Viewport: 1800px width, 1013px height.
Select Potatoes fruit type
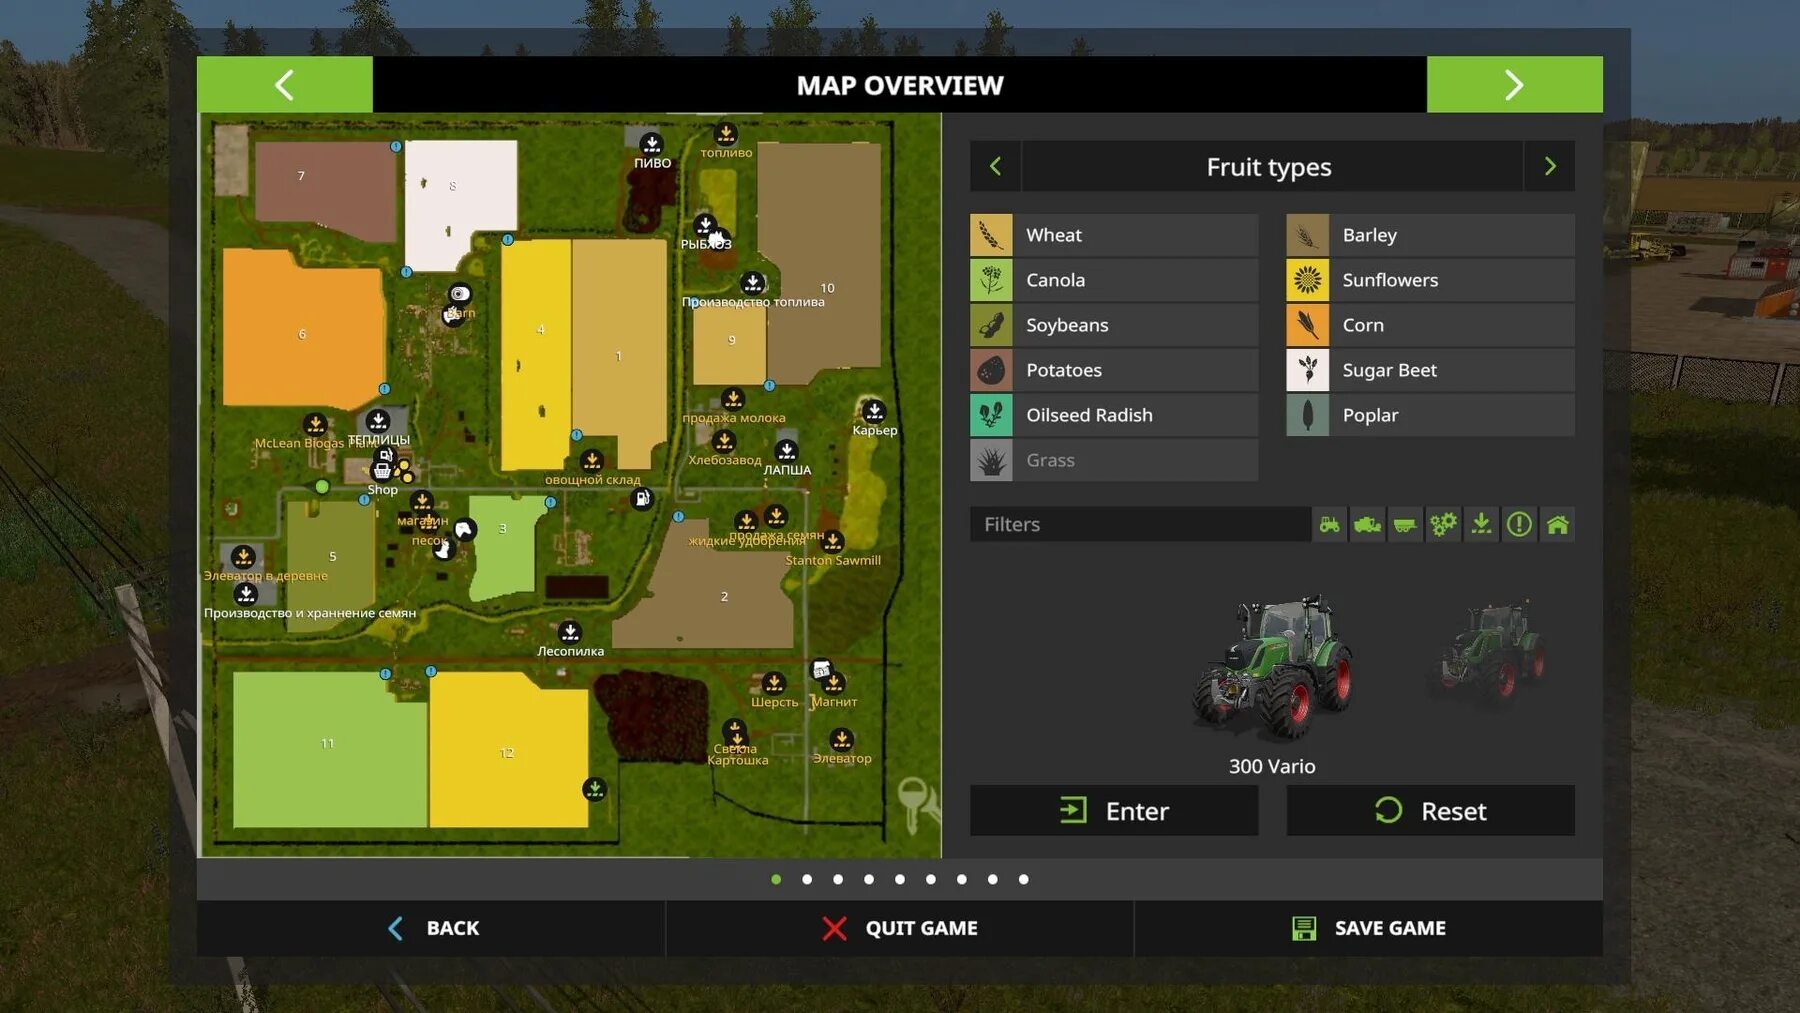[1114, 370]
